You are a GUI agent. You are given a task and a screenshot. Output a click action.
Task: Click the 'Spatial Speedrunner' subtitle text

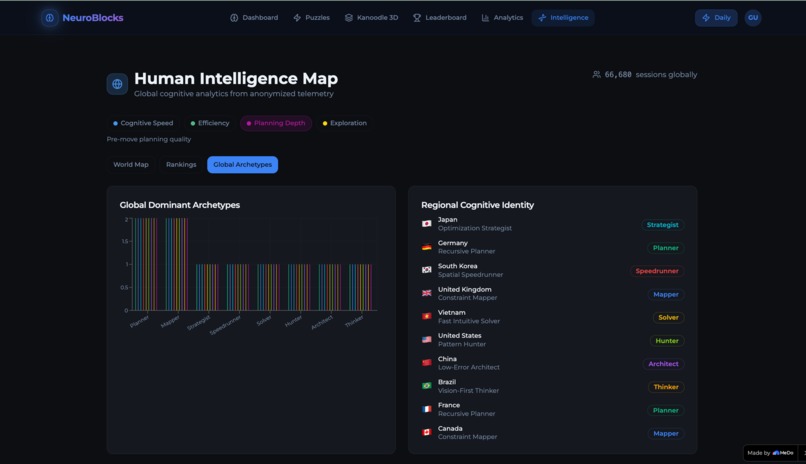pyautogui.click(x=470, y=274)
